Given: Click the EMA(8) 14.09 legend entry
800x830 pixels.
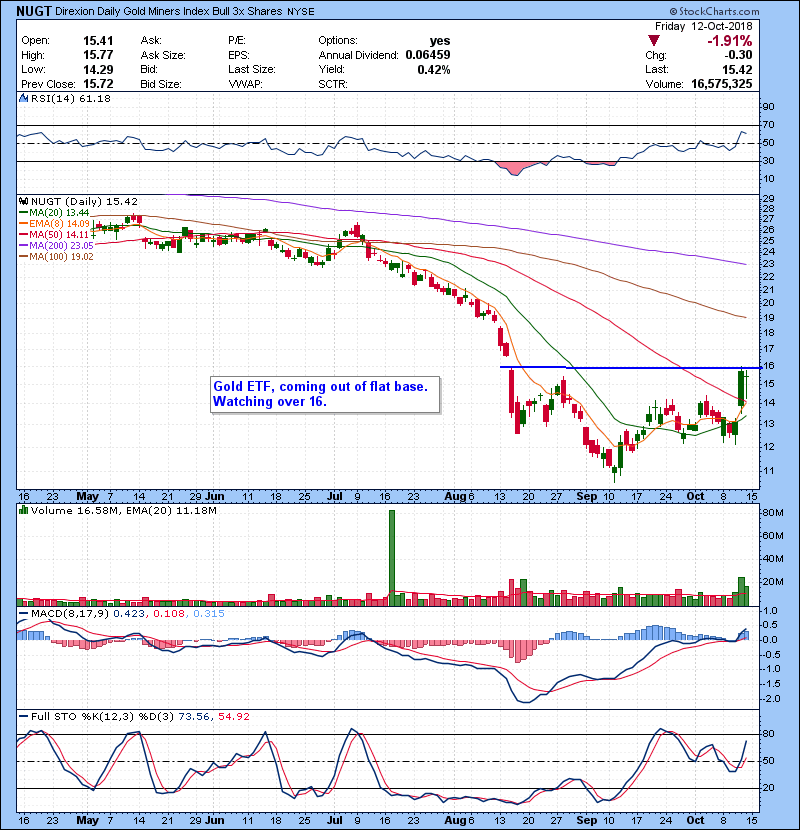Looking at the screenshot, I should pyautogui.click(x=55, y=224).
